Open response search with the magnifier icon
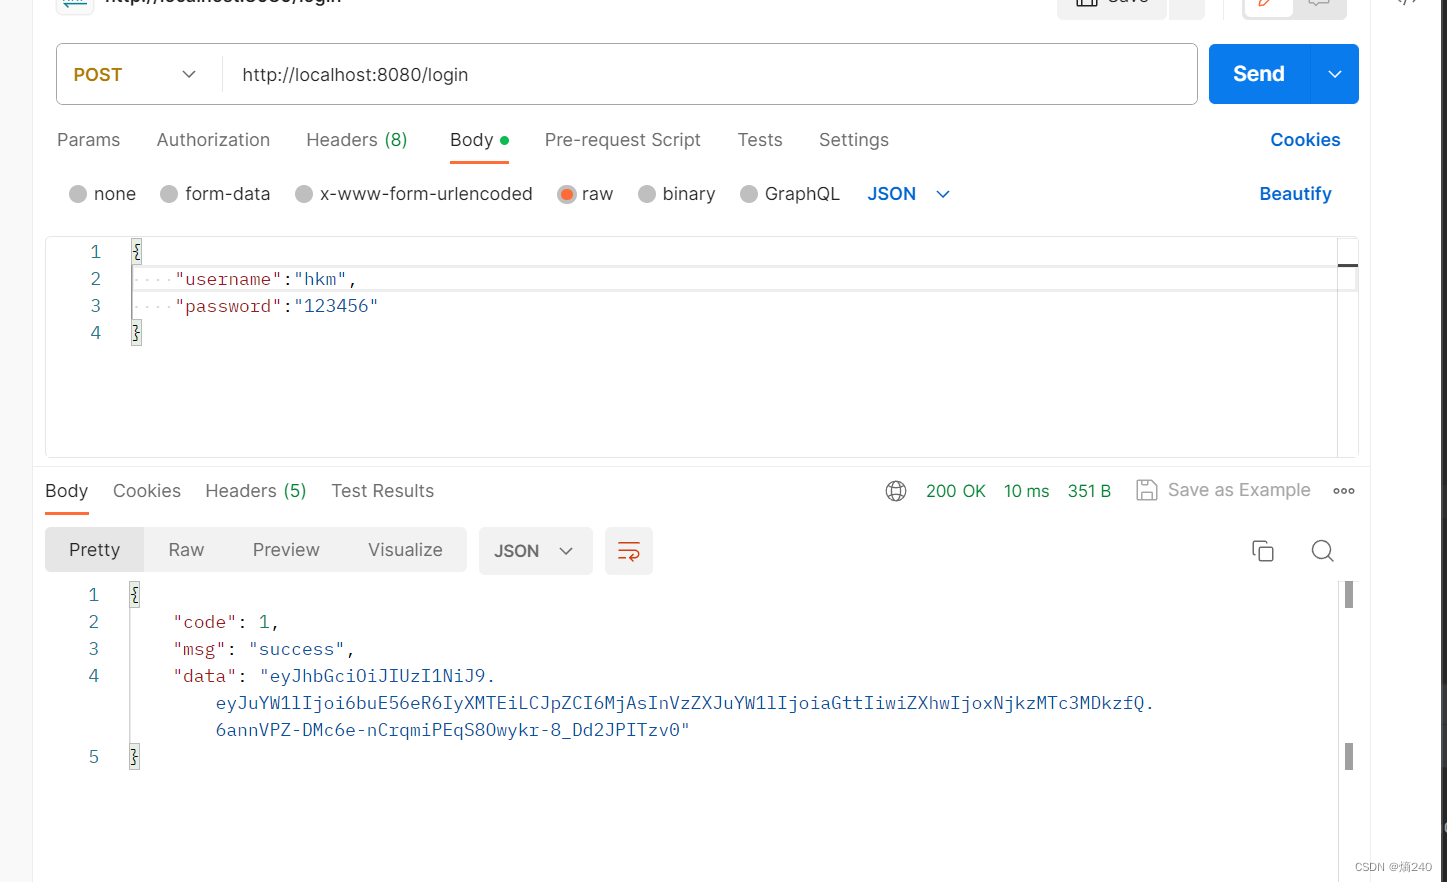 (1322, 551)
